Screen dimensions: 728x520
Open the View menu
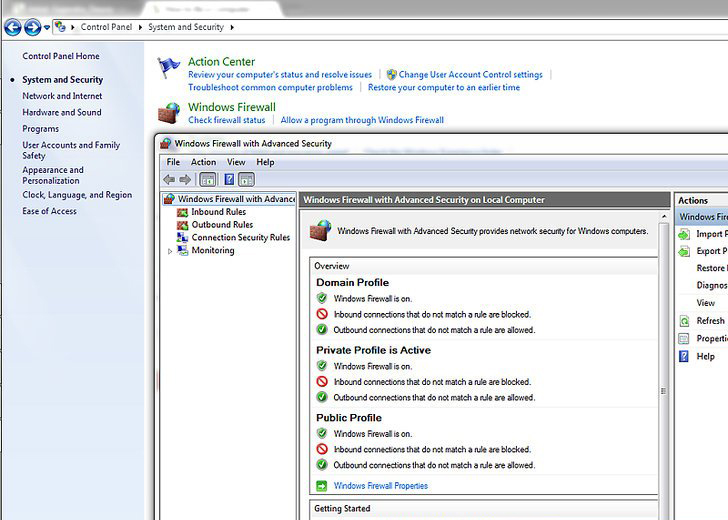click(236, 162)
